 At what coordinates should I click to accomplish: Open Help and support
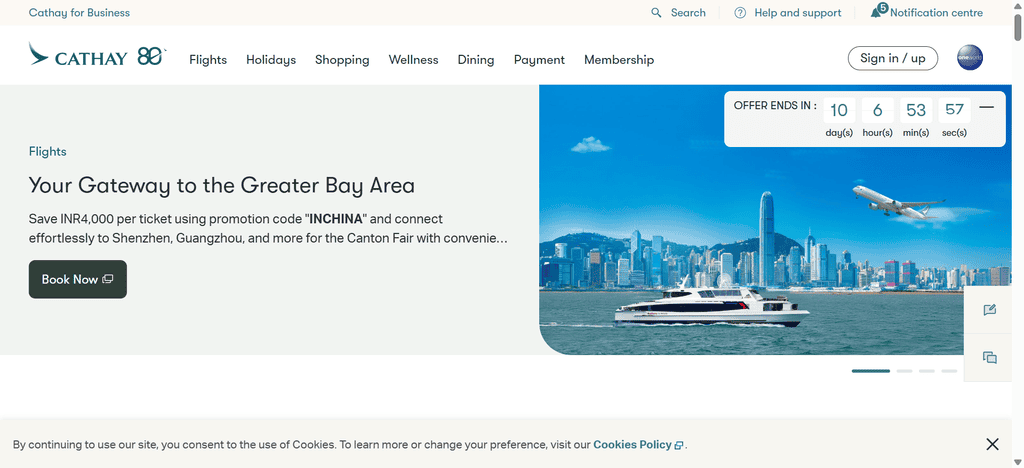click(x=798, y=12)
